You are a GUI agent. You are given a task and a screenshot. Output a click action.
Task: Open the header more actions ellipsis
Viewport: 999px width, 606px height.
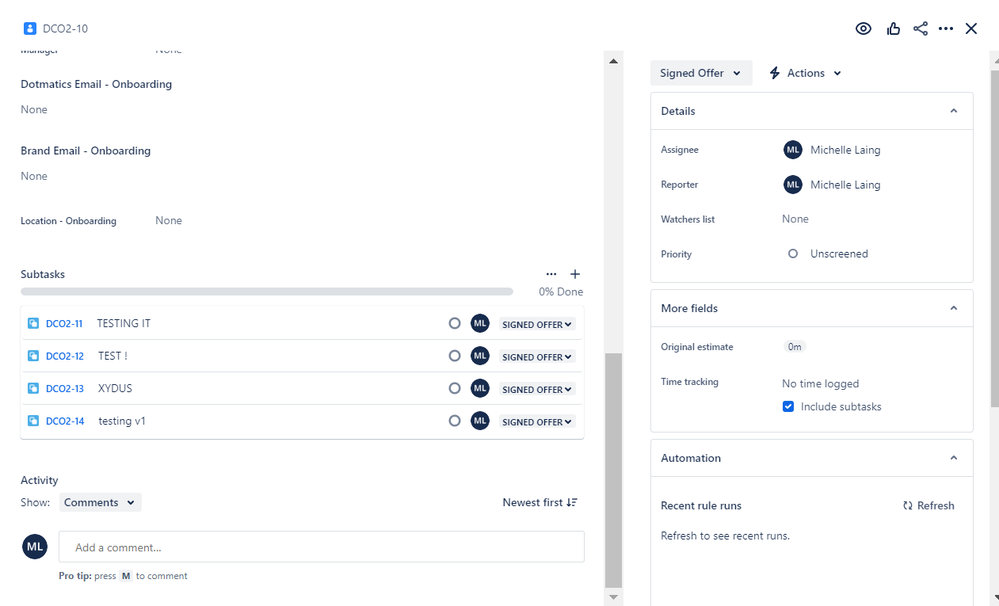coord(946,29)
